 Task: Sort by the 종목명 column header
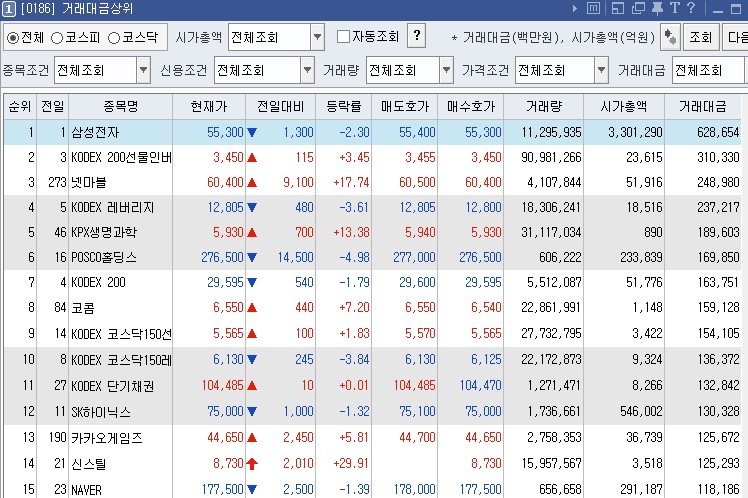[x=121, y=106]
